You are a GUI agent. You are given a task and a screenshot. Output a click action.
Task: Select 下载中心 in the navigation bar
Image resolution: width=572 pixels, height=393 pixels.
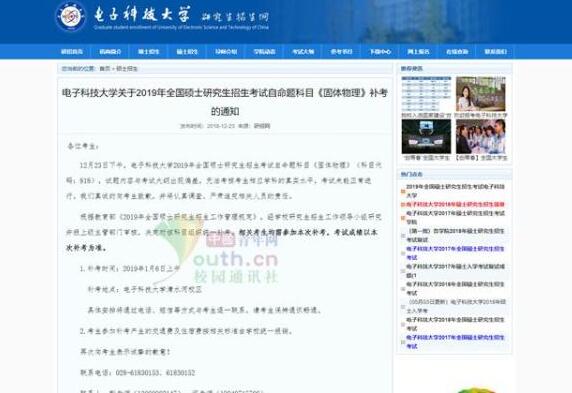click(x=380, y=52)
